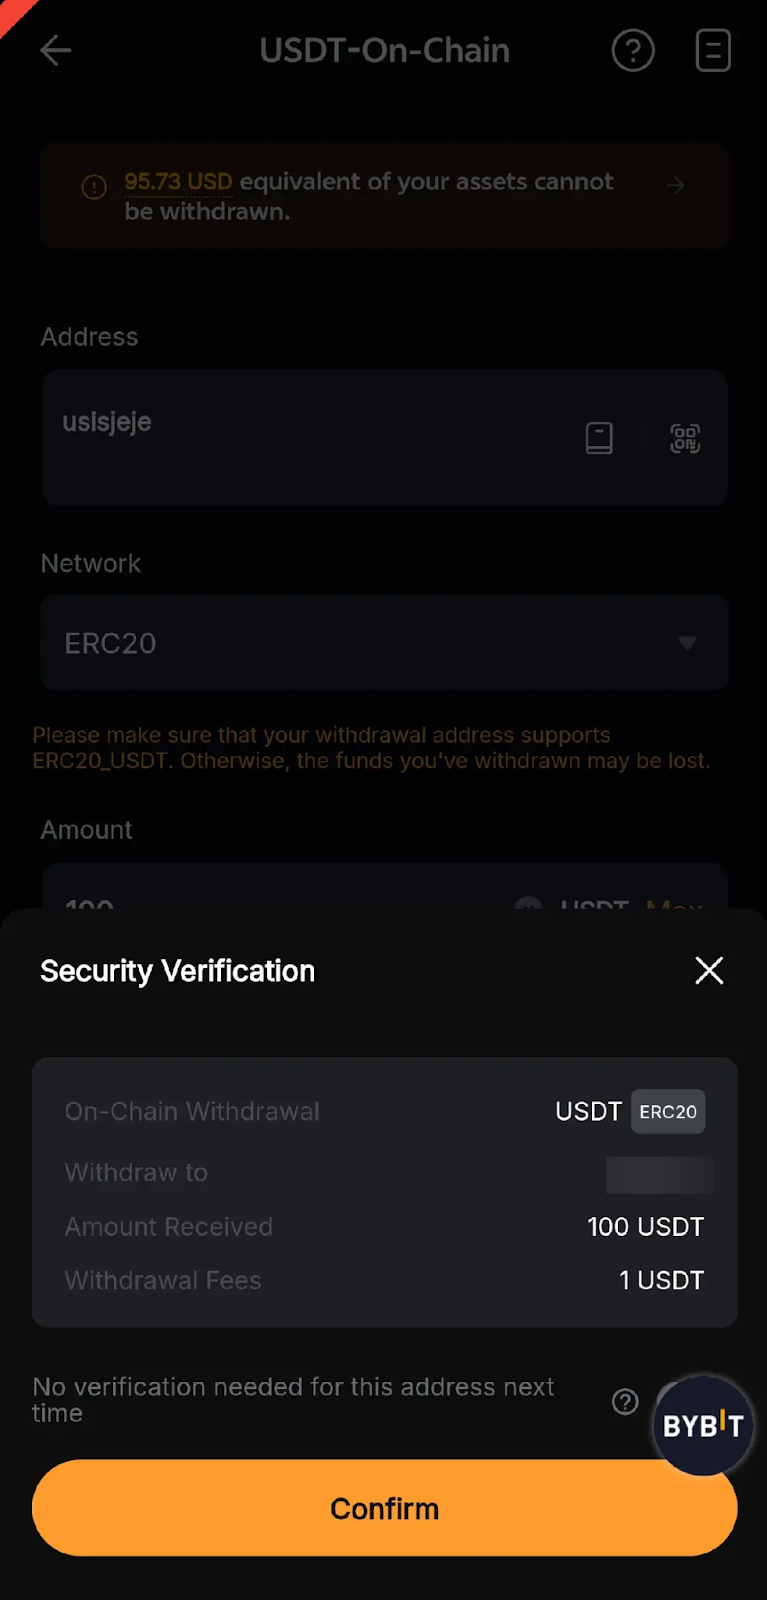Close the Security Verification sheet
Screen dimensions: 767x1600
pos(709,970)
